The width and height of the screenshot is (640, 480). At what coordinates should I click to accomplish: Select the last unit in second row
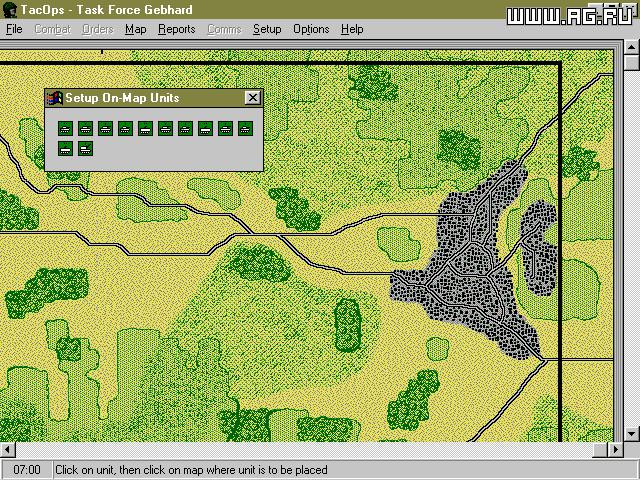pyautogui.click(x=85, y=149)
